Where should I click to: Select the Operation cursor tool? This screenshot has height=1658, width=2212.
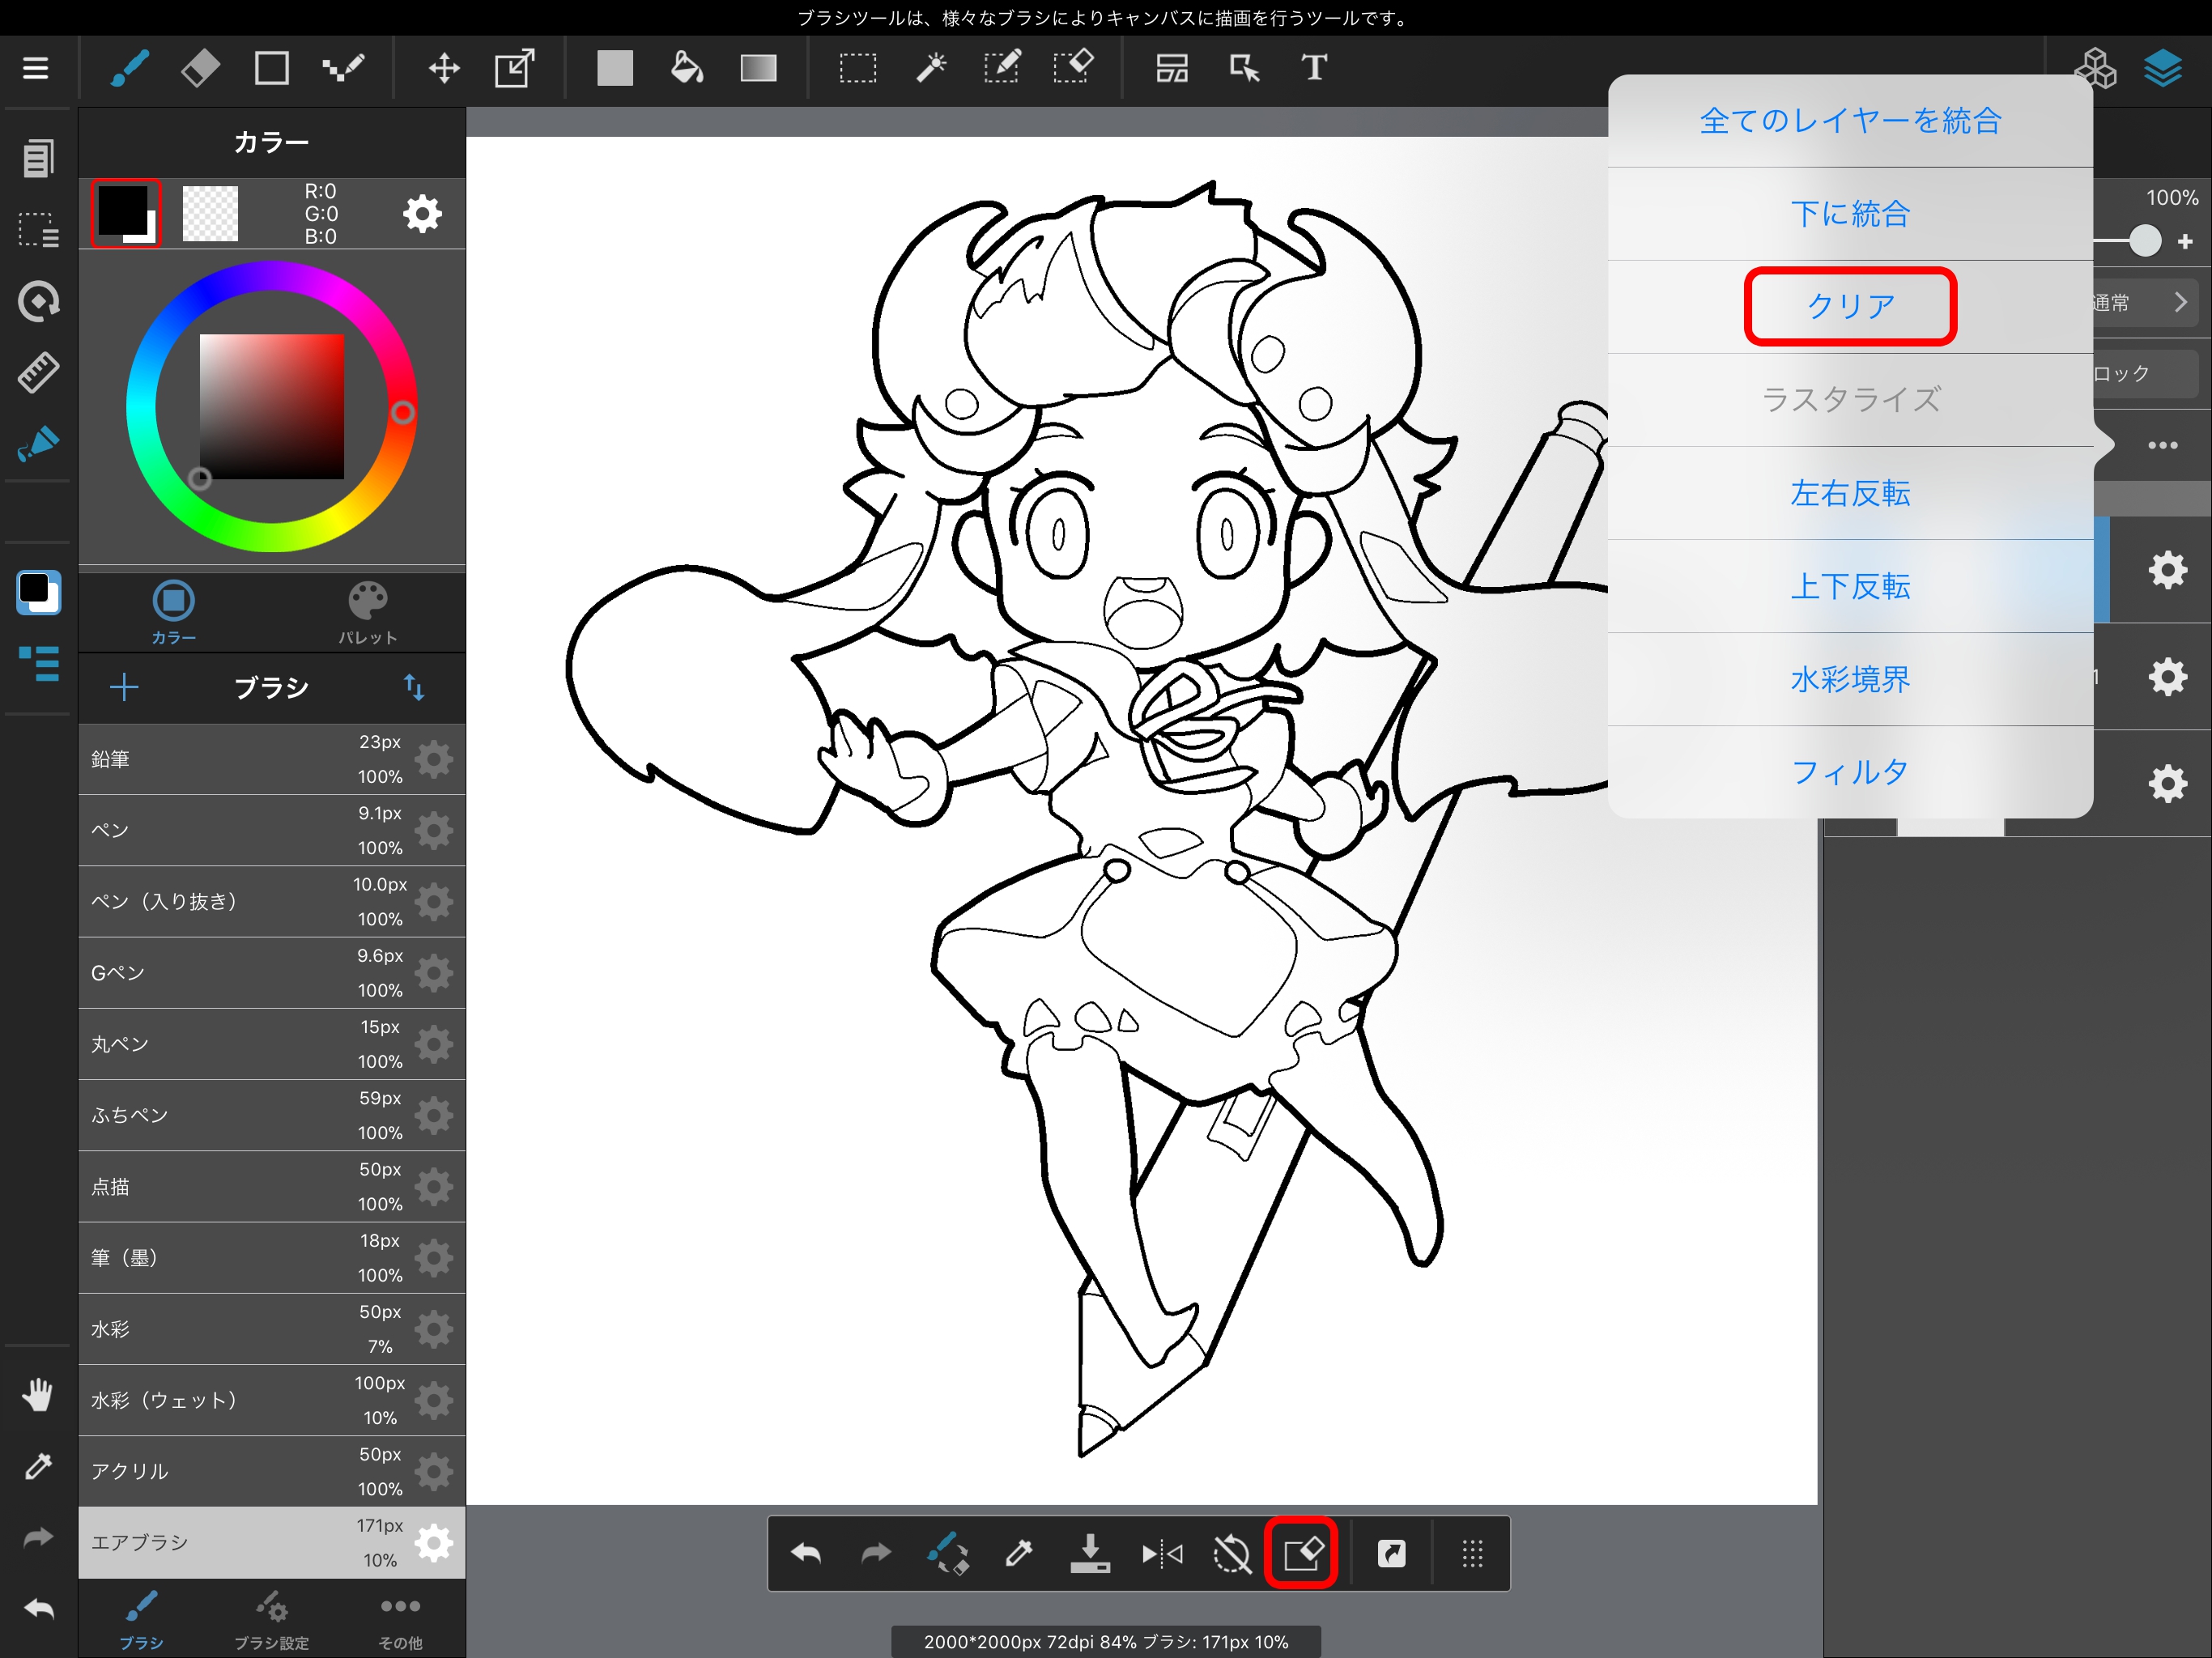[1244, 68]
